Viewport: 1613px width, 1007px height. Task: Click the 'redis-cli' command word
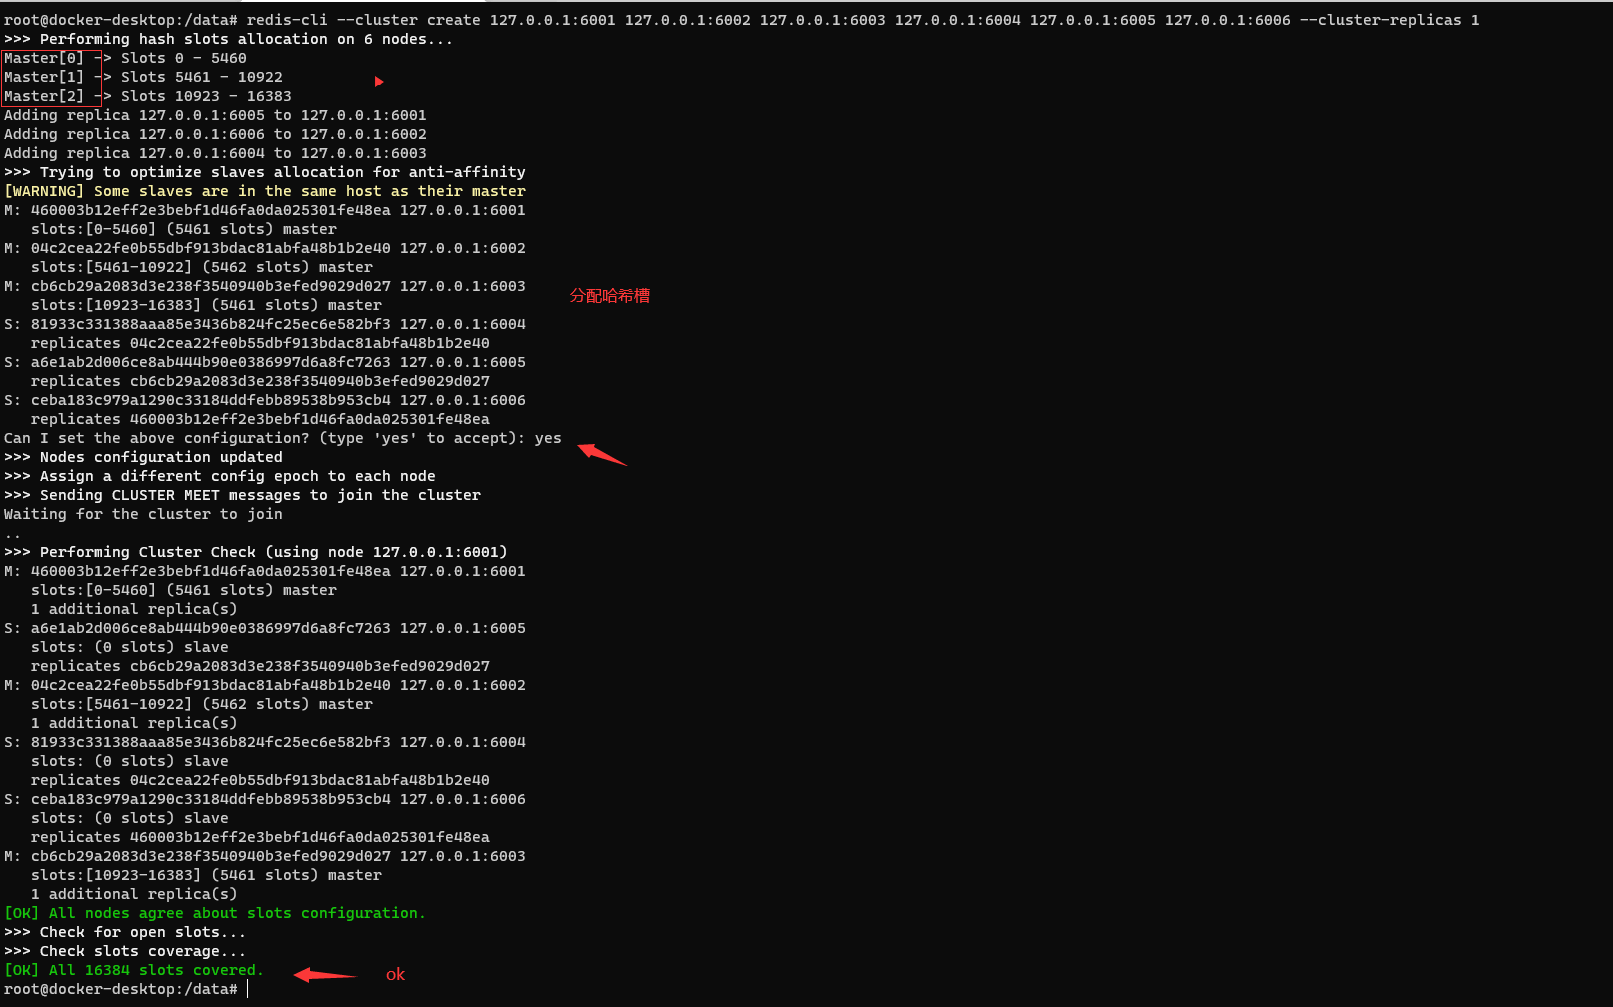(x=287, y=20)
